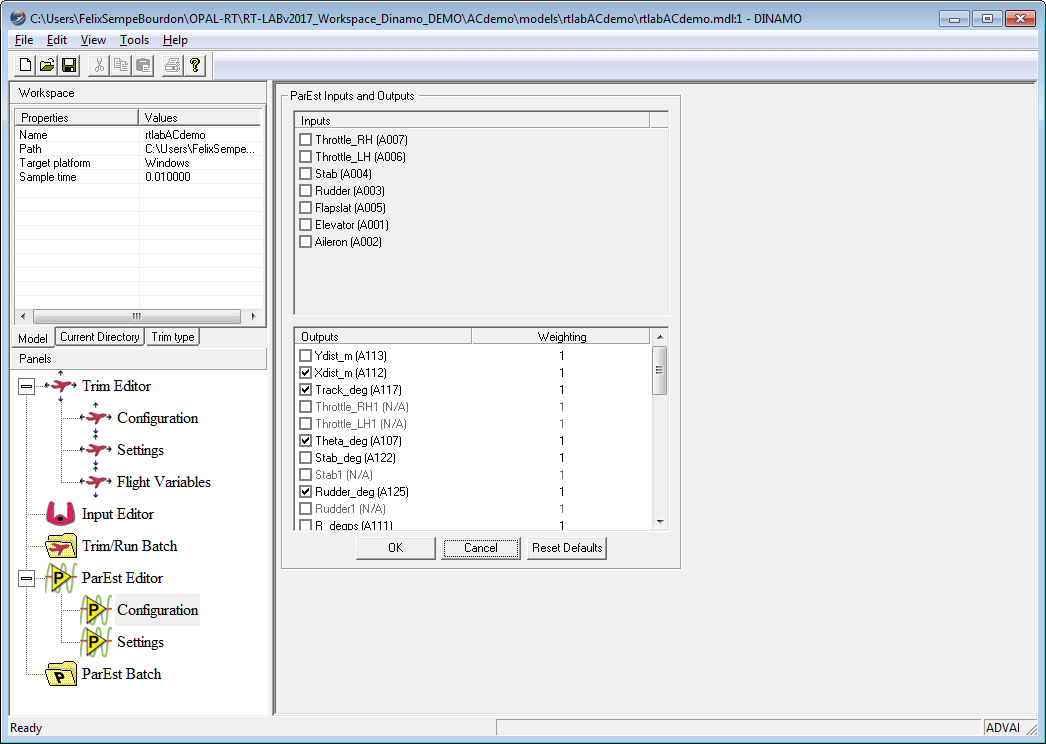Click the Save floppy disk icon
Image resolution: width=1046 pixels, height=744 pixels.
pyautogui.click(x=69, y=65)
